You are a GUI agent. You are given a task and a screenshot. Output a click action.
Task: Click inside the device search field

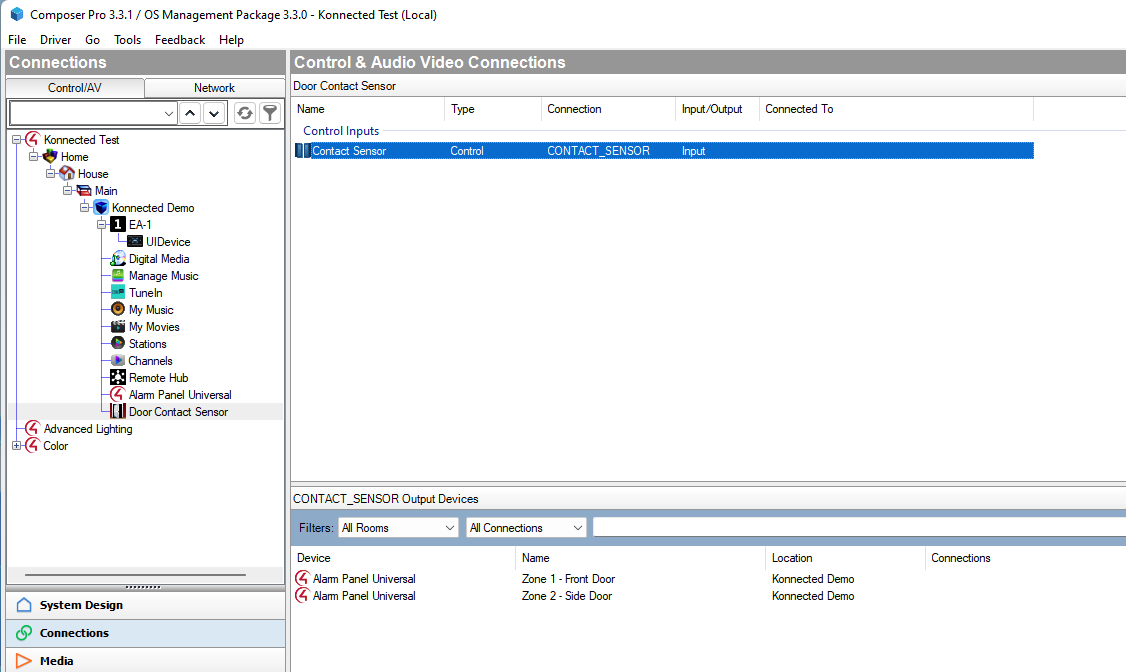(85, 113)
